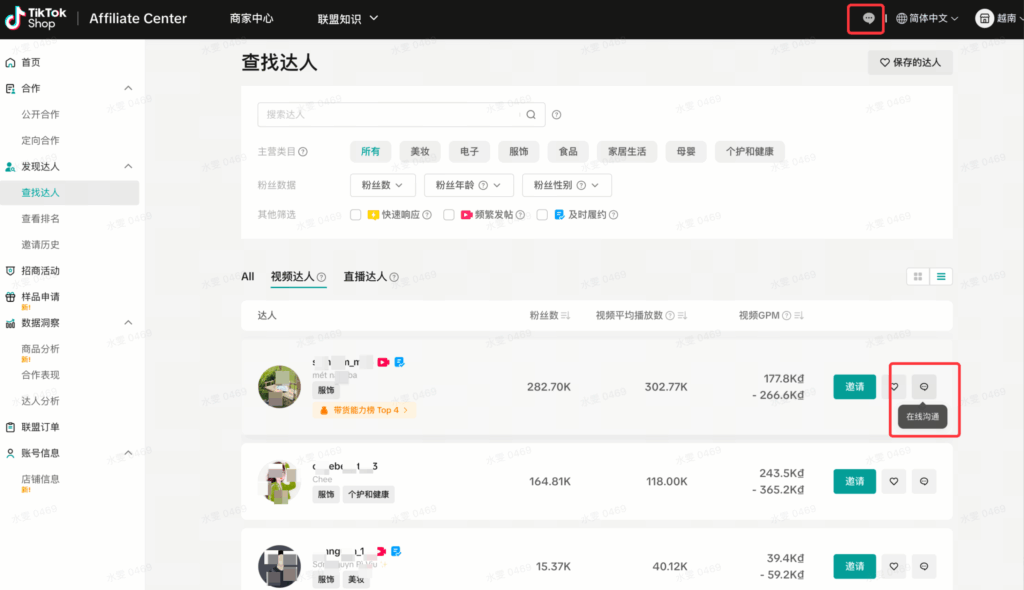1024x590 pixels.
Task: Save the first creator with heart icon
Action: point(893,386)
